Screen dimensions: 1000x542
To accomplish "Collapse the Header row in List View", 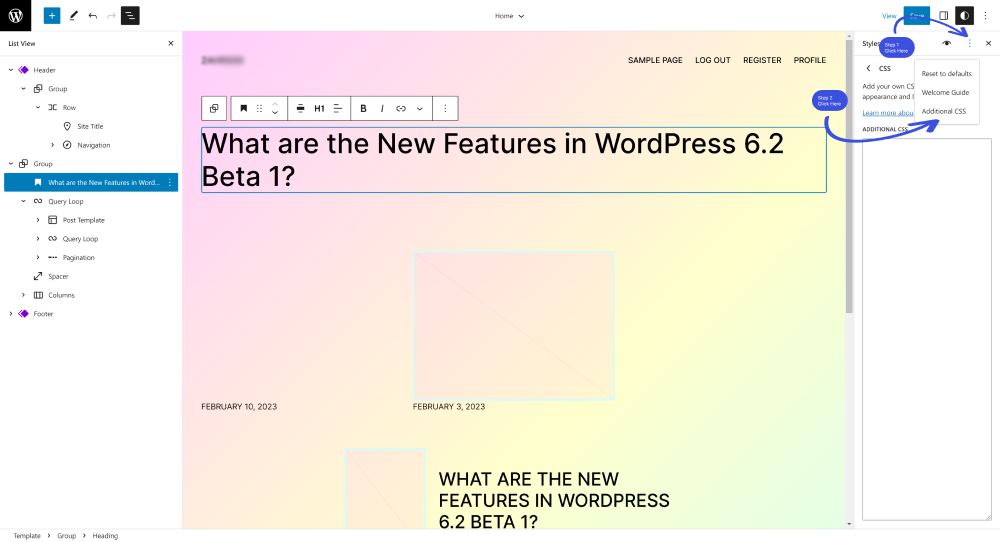I will pyautogui.click(x=11, y=70).
